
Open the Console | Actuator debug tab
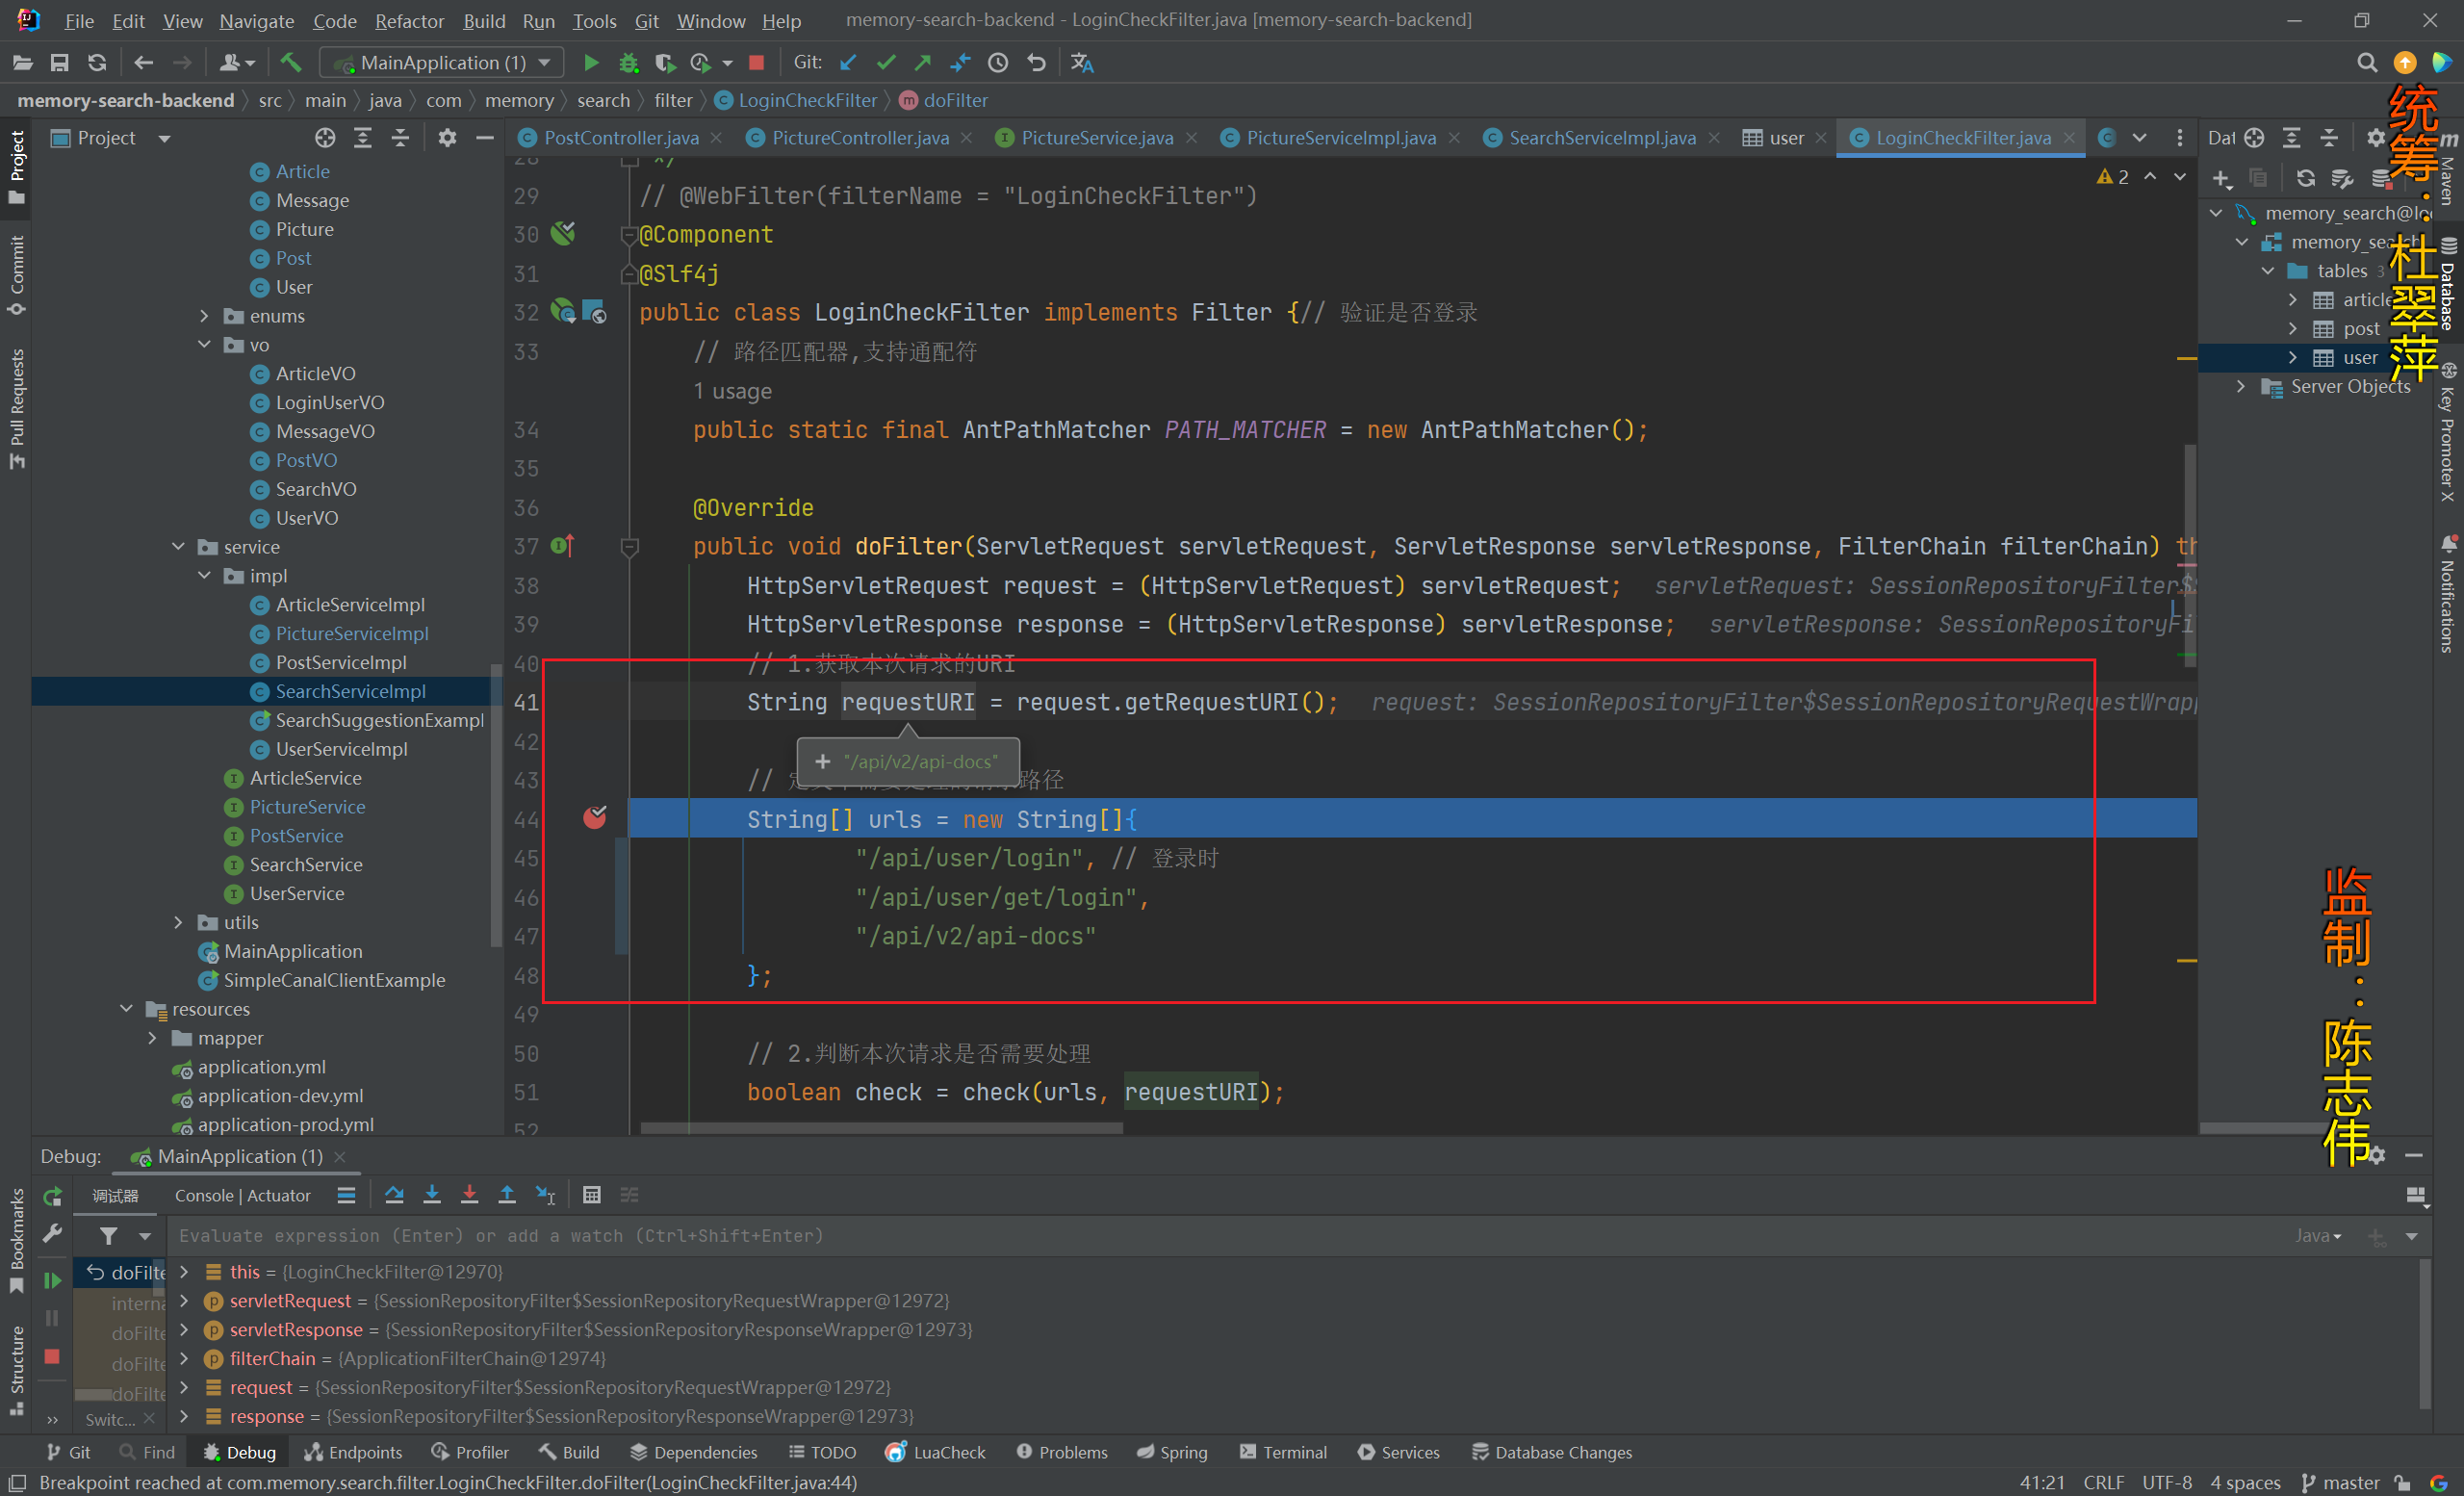242,1195
